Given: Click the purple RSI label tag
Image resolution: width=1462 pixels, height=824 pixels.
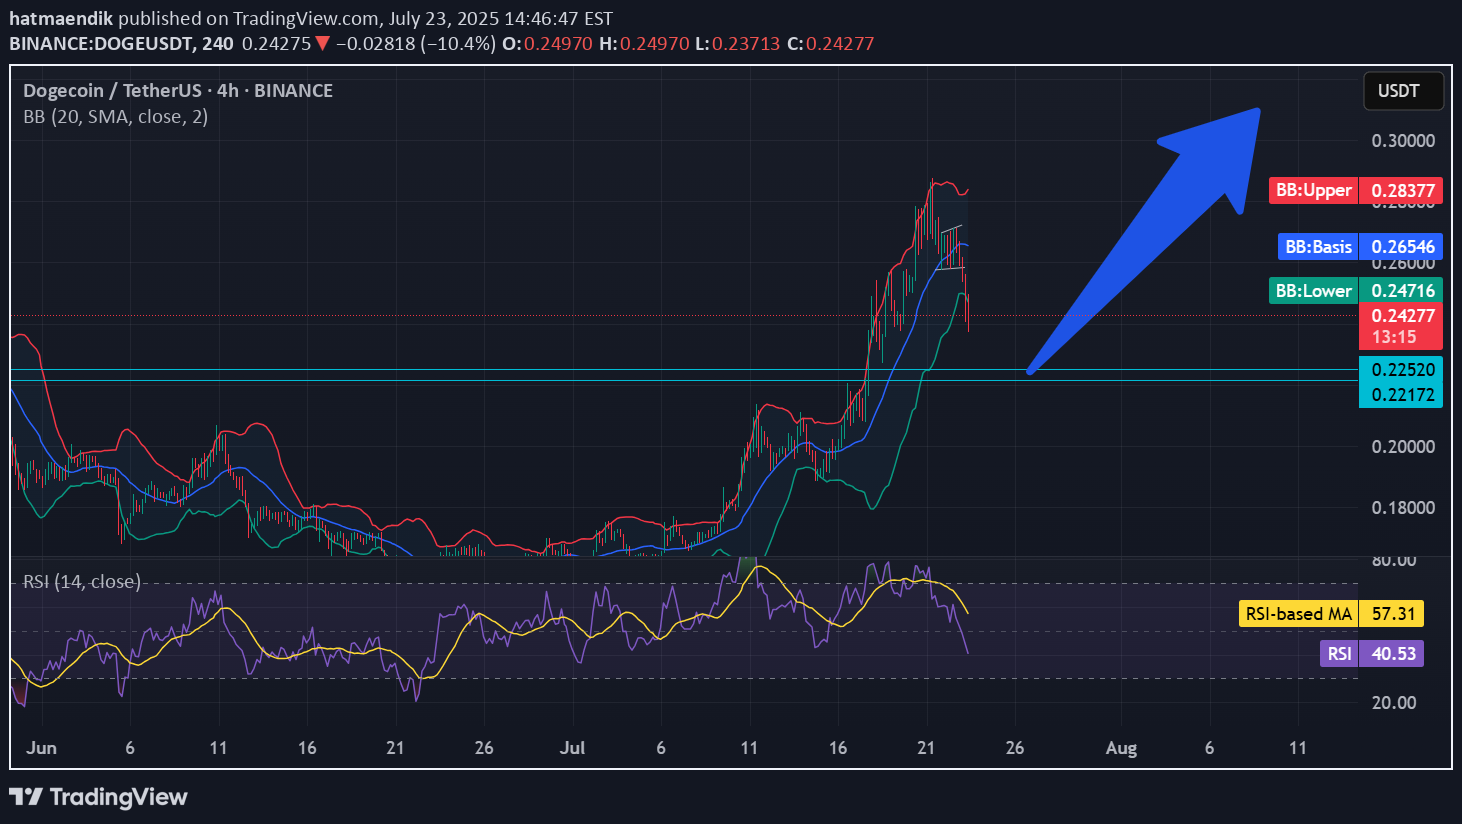Looking at the screenshot, I should tap(1339, 654).
